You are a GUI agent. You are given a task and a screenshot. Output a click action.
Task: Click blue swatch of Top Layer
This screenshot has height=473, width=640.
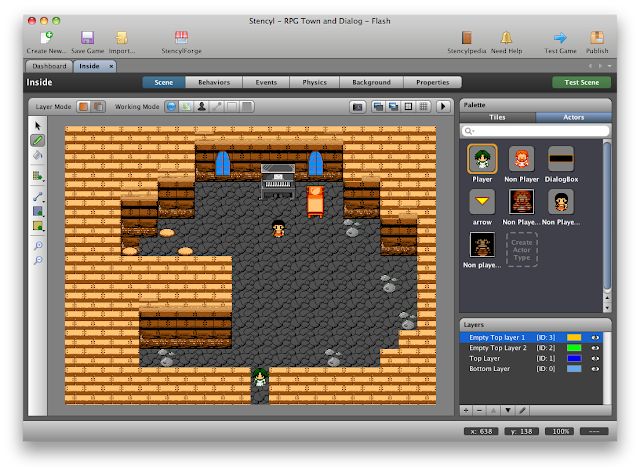574,358
